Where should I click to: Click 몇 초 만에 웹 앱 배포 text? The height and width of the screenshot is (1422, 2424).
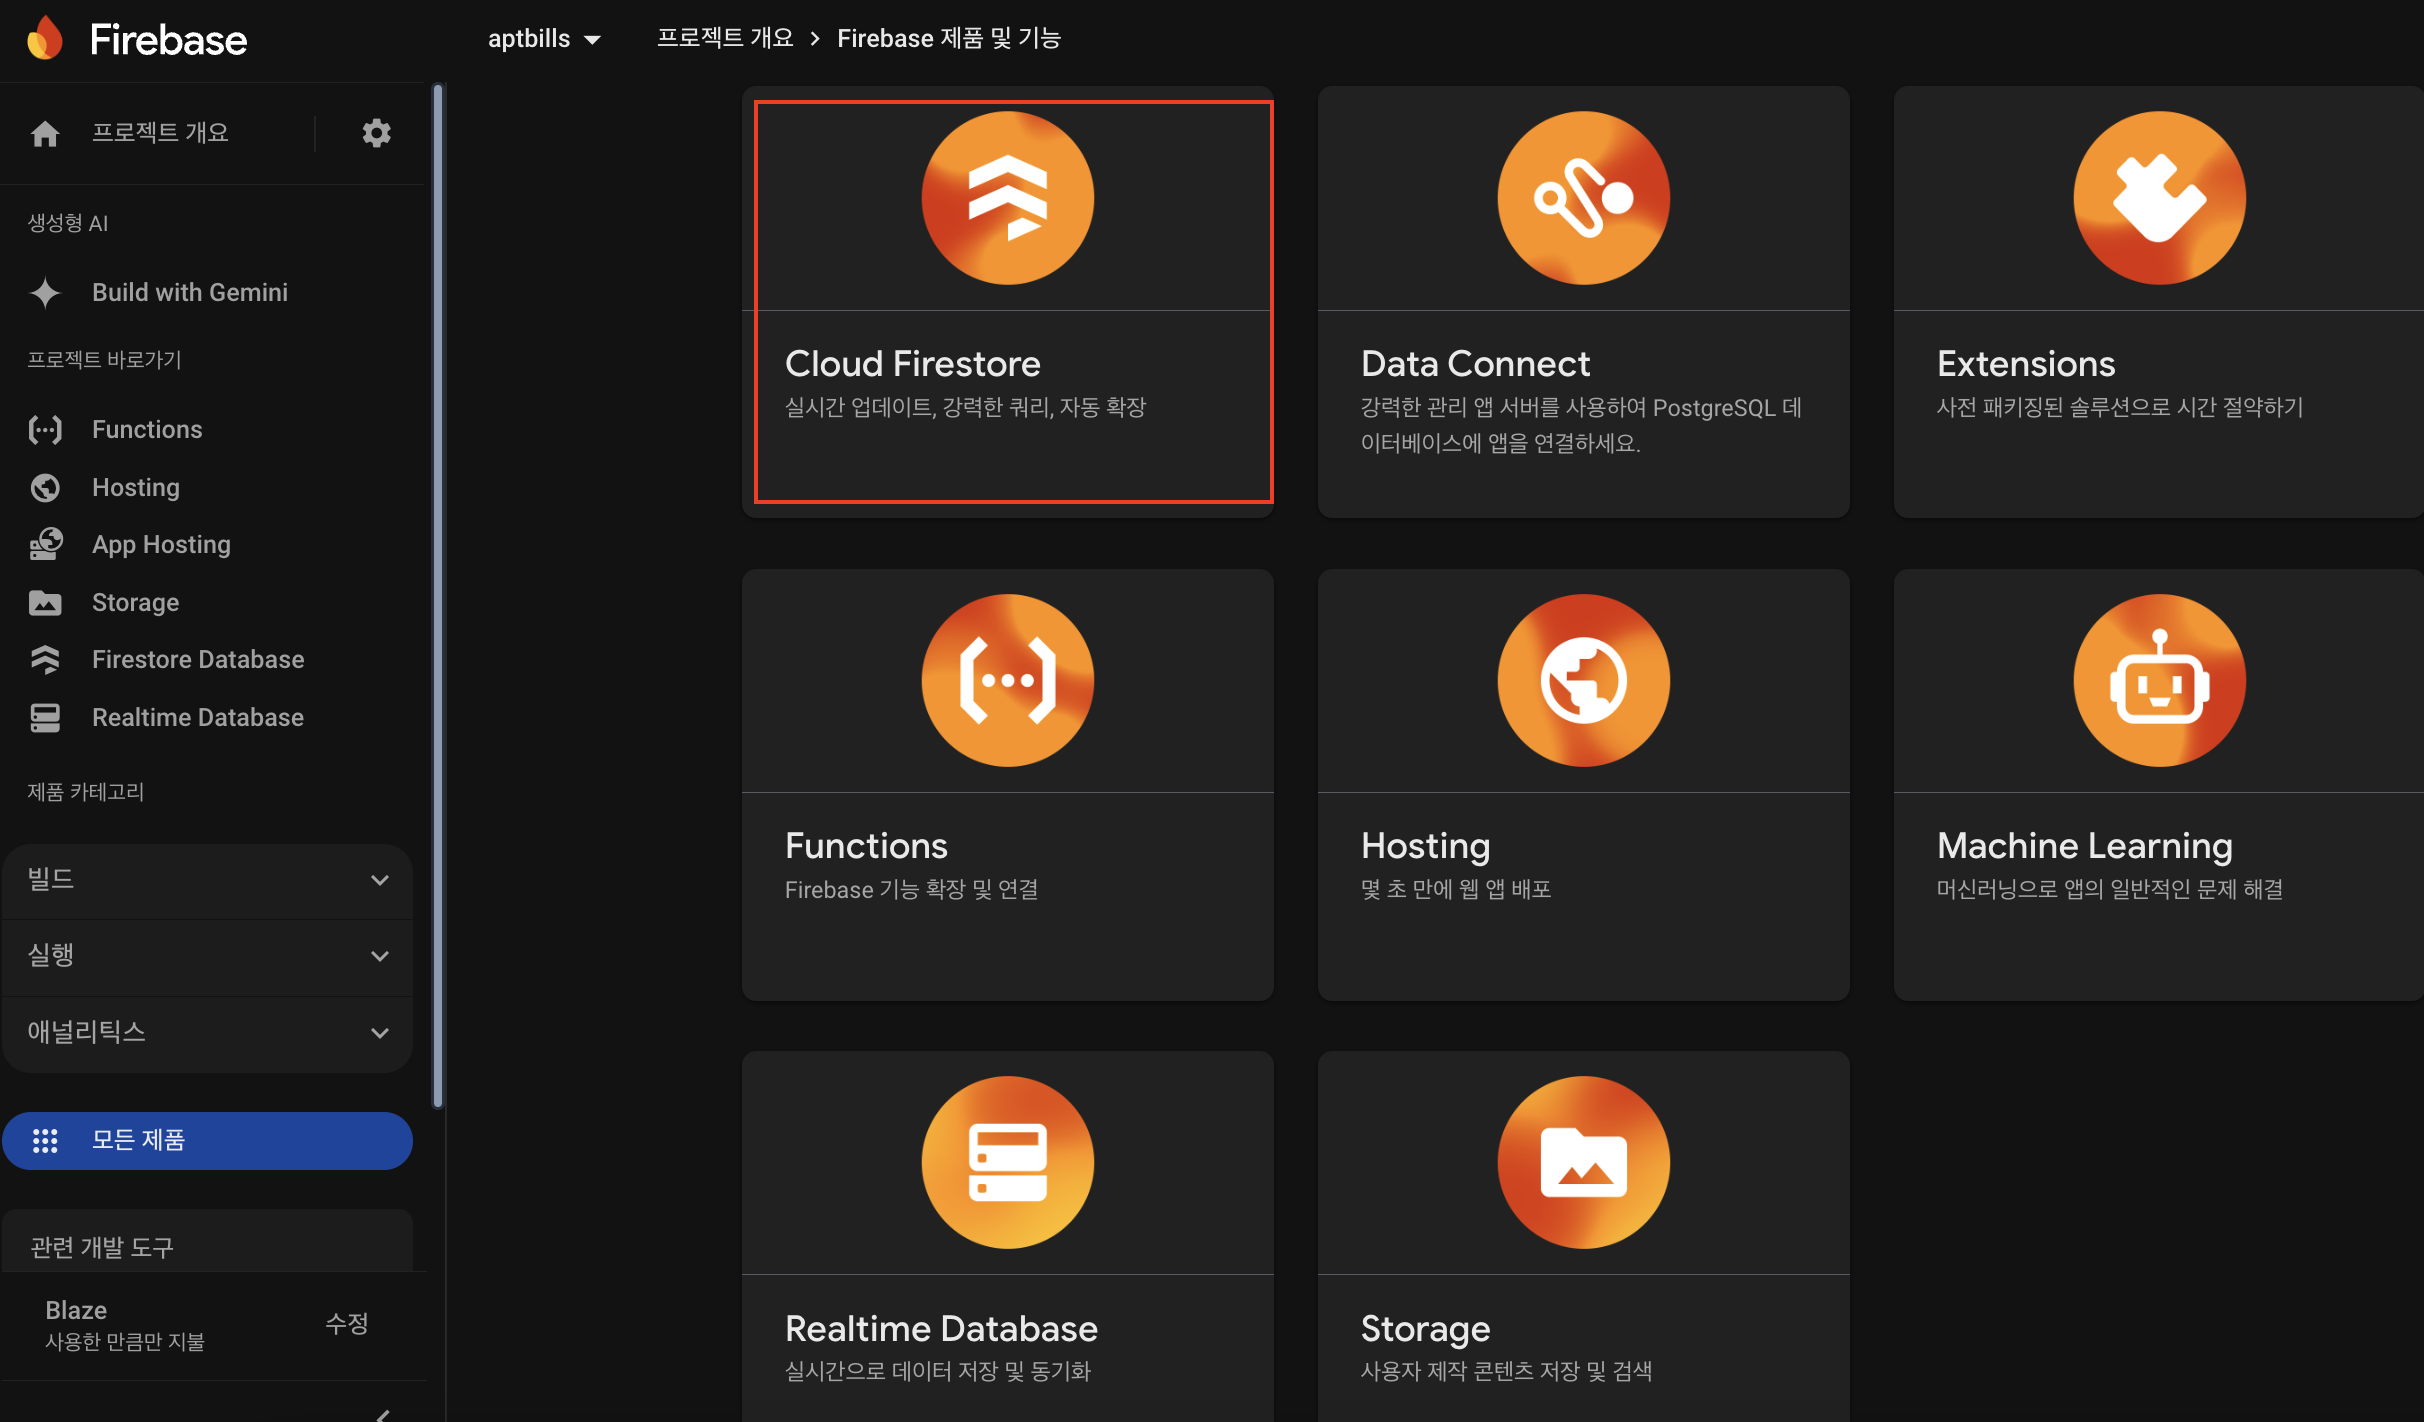tap(1456, 890)
